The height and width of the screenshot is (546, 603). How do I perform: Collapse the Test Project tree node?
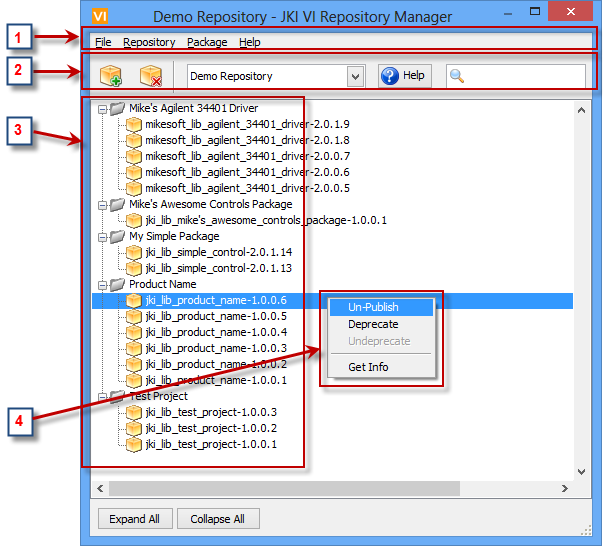click(x=102, y=396)
